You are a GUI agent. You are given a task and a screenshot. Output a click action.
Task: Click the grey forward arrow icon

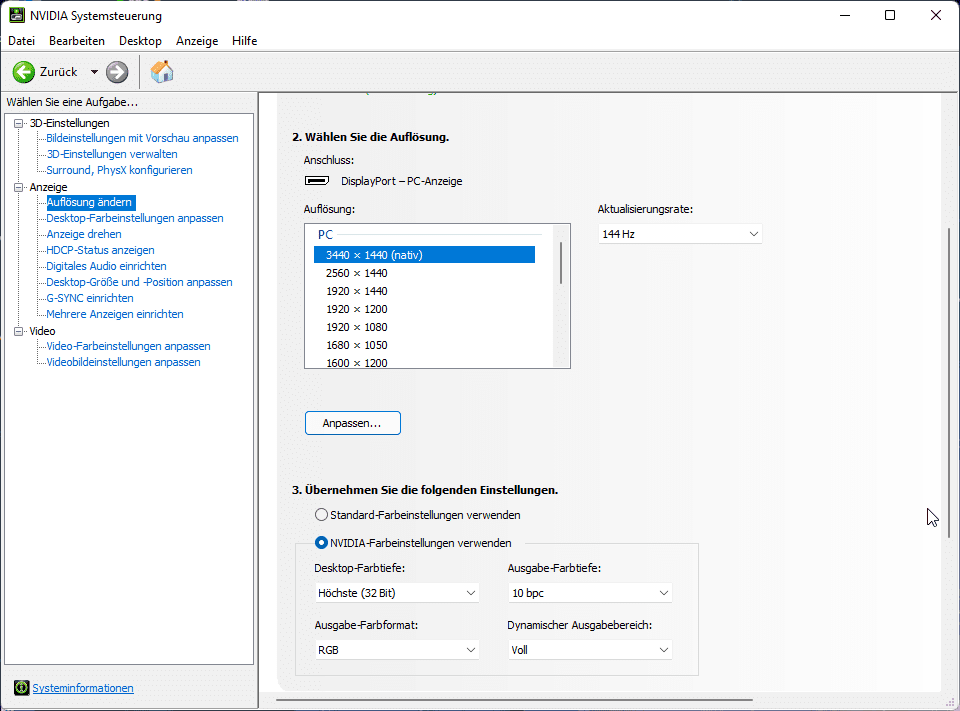tap(117, 72)
